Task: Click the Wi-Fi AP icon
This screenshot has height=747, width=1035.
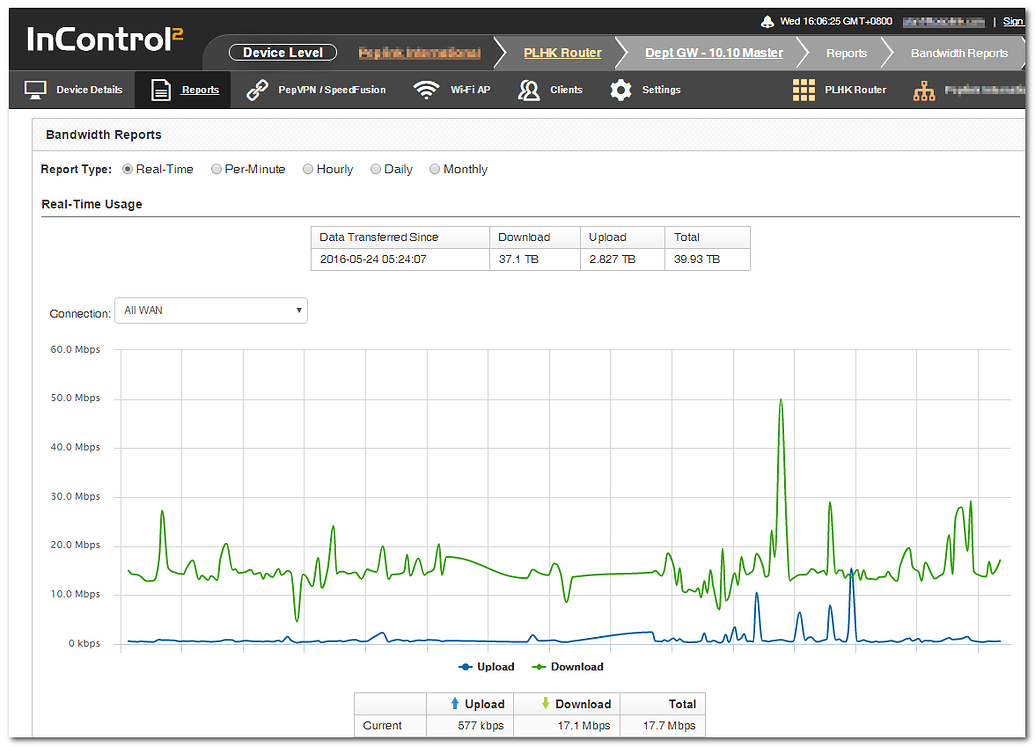Action: [x=425, y=89]
